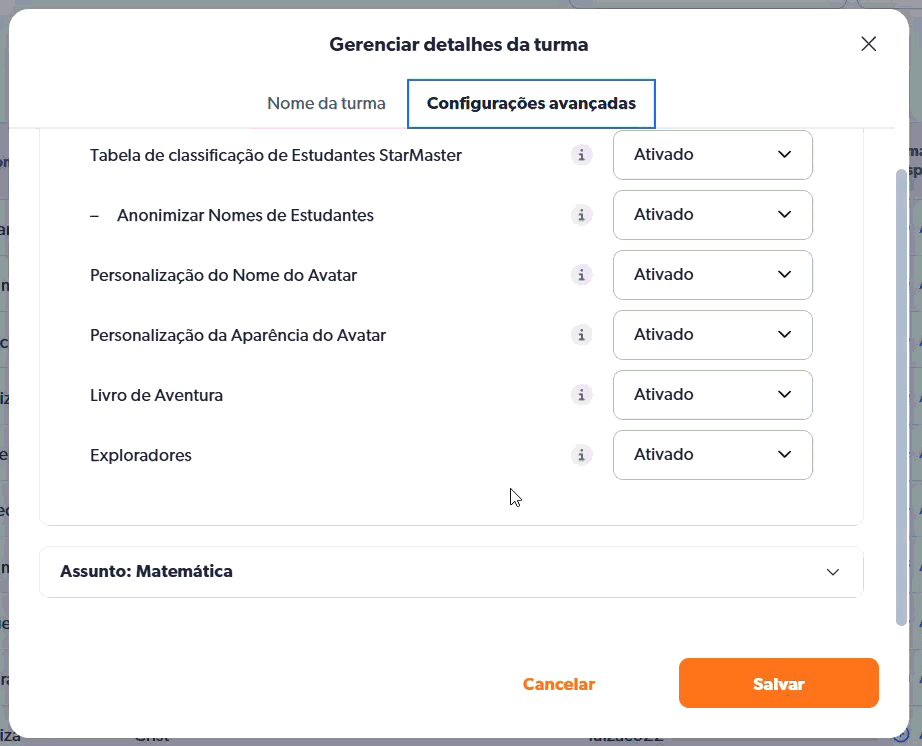
Task: Click info icon beside Anonimizar Nomes de Estudantes
Action: 581,215
